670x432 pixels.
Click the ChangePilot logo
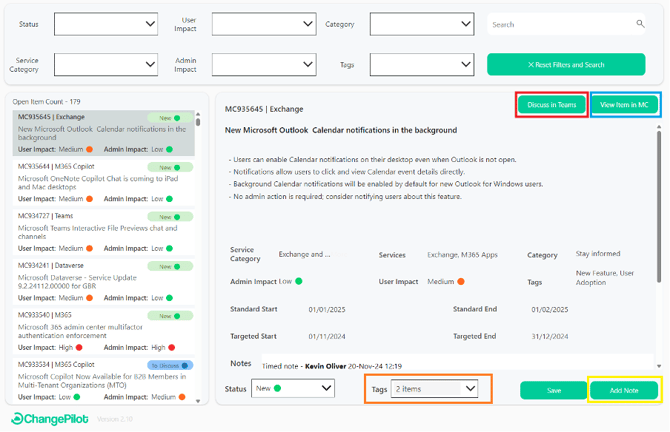(50, 419)
